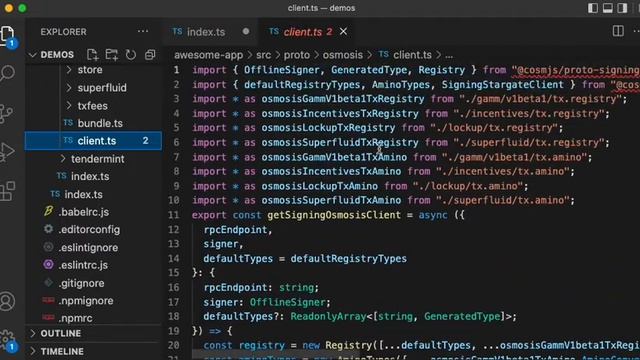
Task: Refresh the Explorer file tree
Action: click(131, 55)
